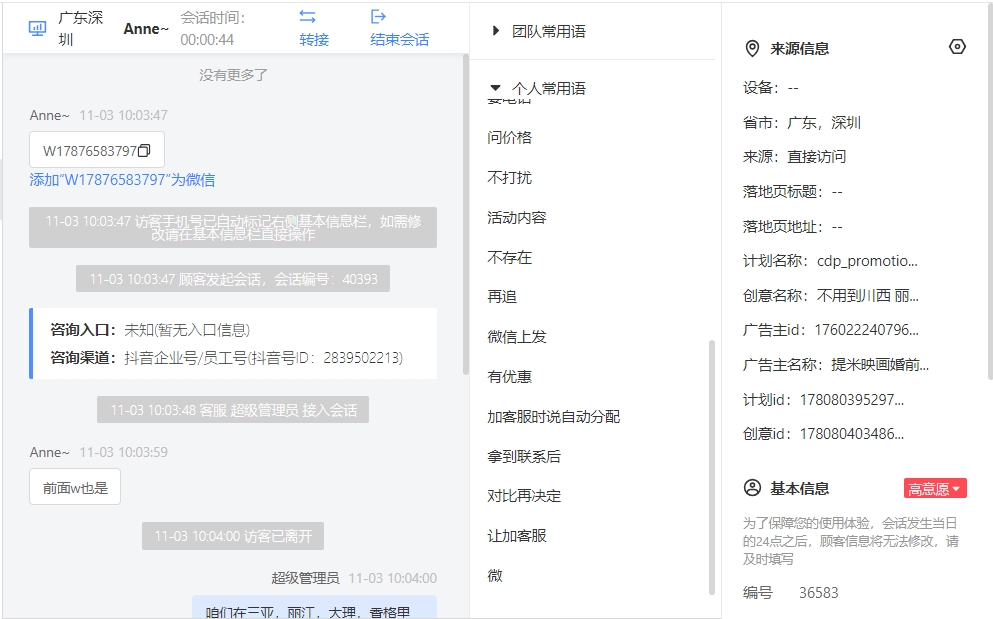Screen dimensions: 993x619
Task: Click the person icon beside 基本信息
Action: click(752, 488)
